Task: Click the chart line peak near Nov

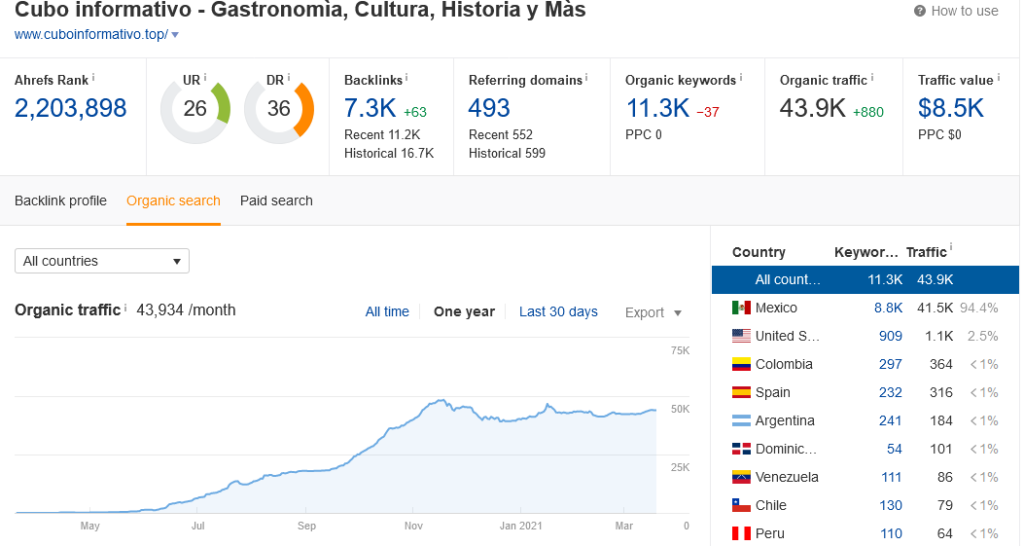Action: [x=442, y=400]
